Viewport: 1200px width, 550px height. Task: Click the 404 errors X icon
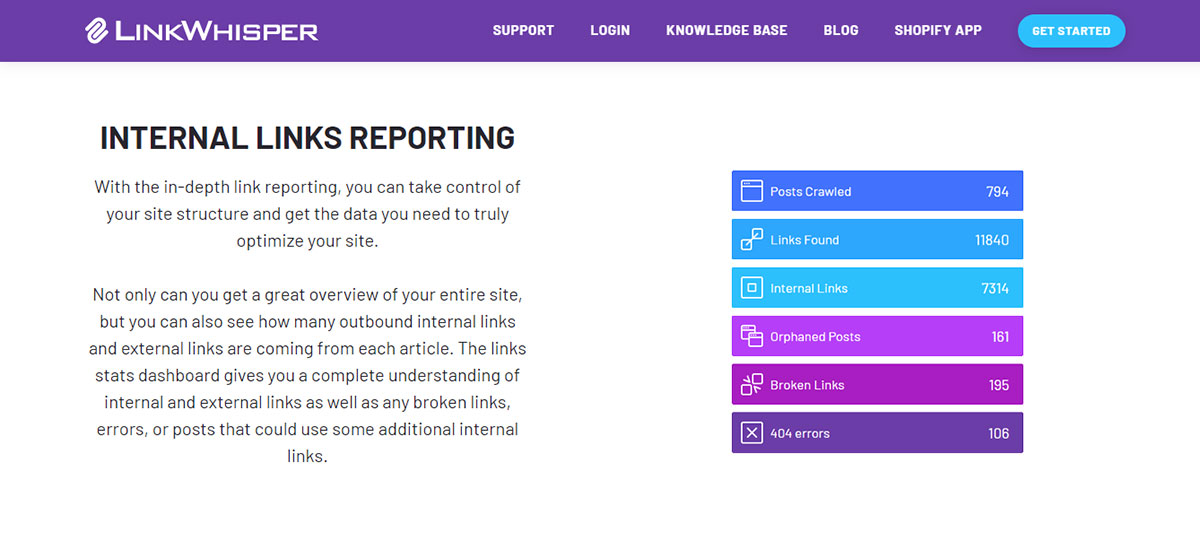pos(751,433)
